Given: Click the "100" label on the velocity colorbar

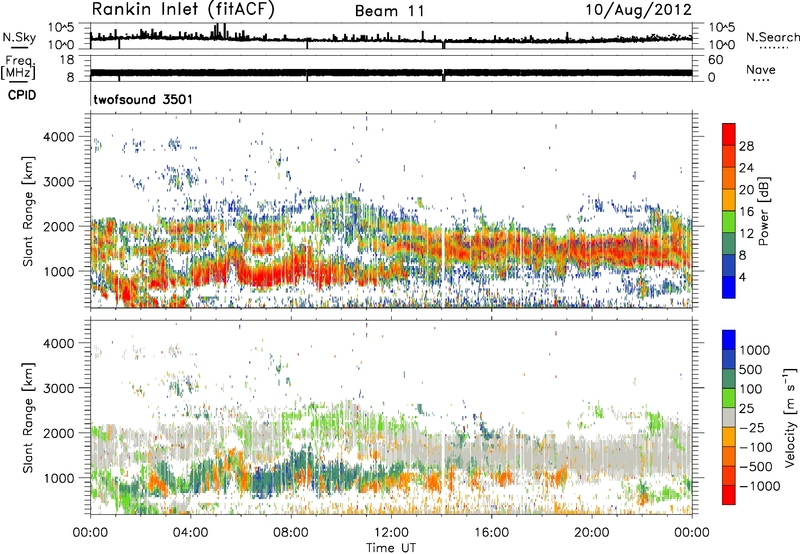Looking at the screenshot, I should [751, 389].
